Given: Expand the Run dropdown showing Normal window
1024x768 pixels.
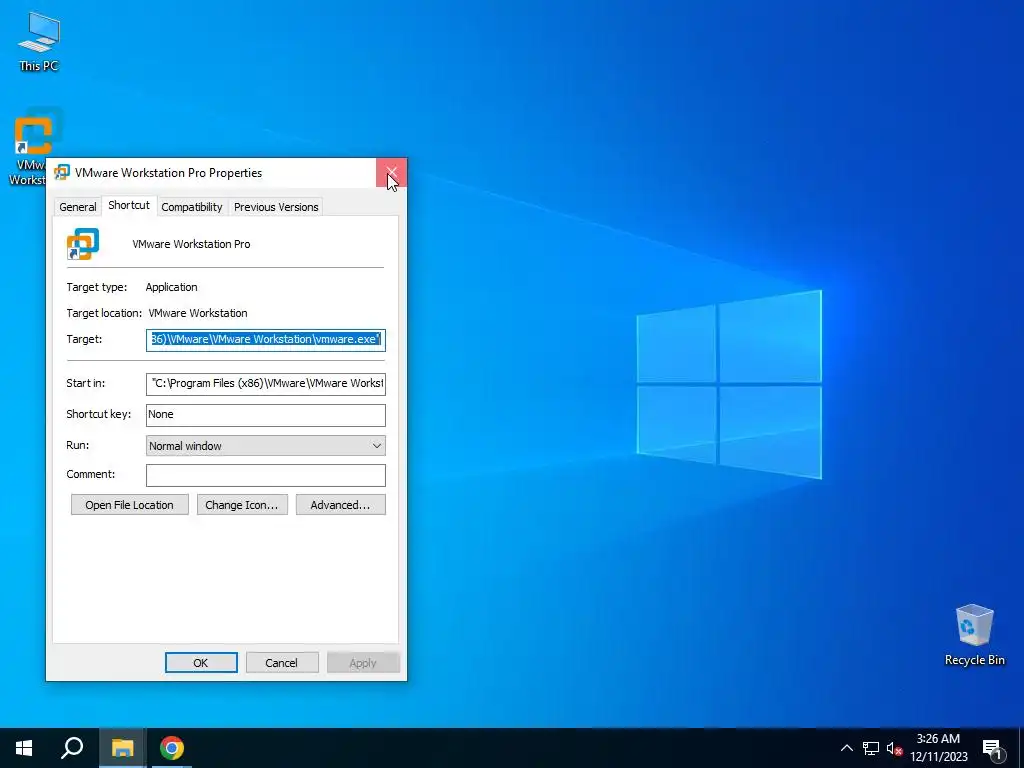Looking at the screenshot, I should pos(266,446).
